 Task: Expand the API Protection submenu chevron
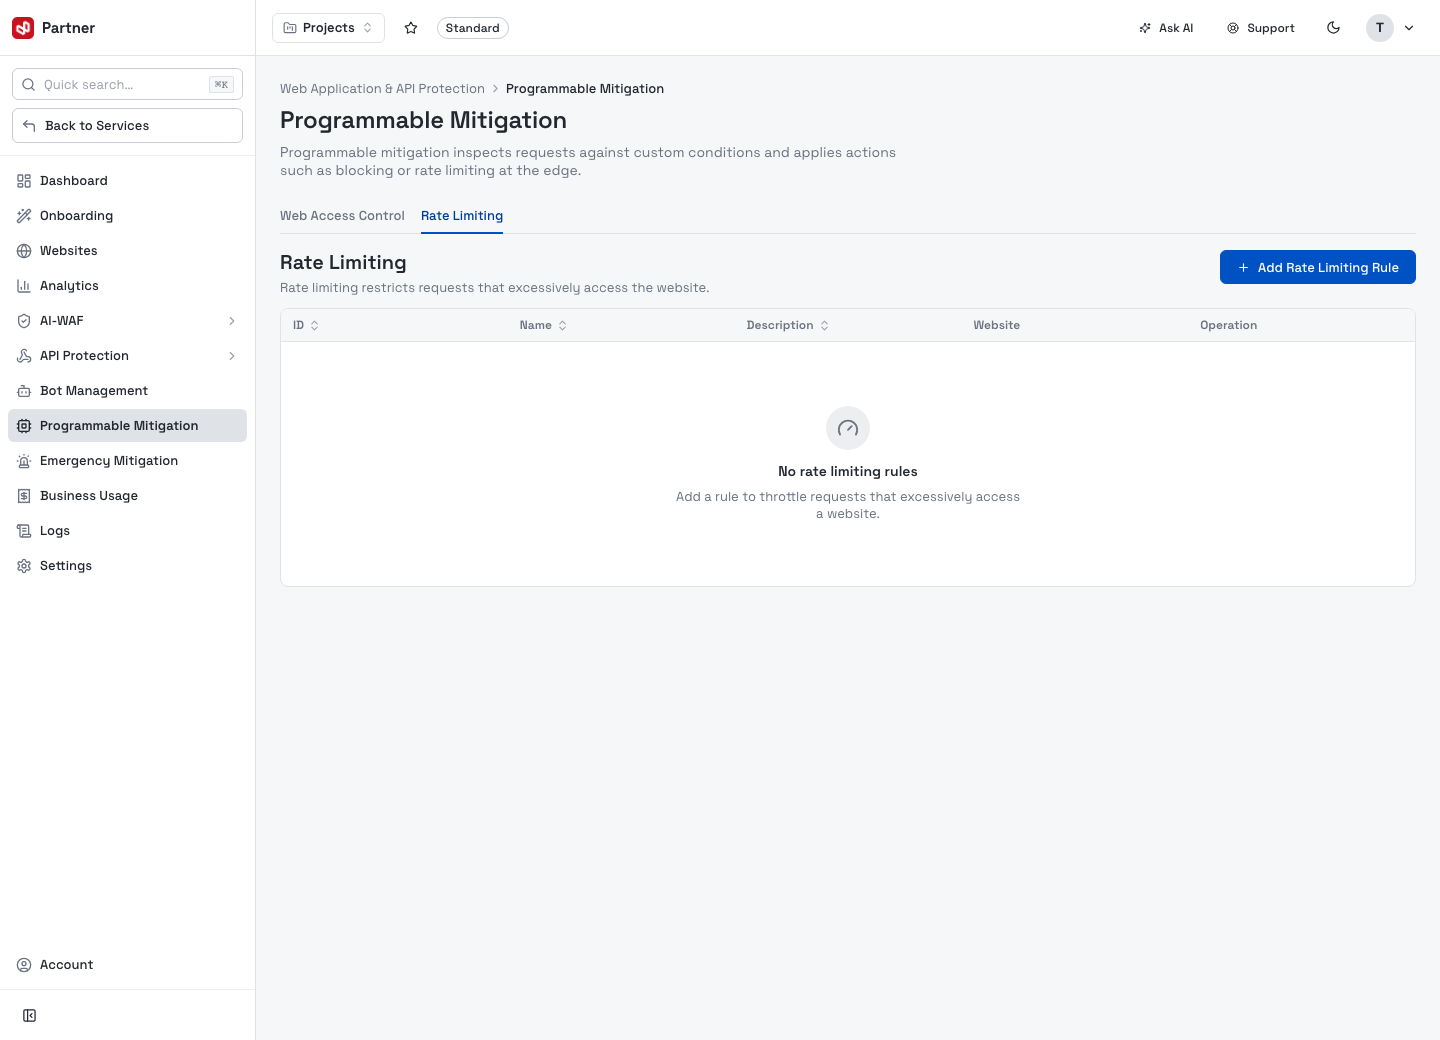tap(232, 356)
